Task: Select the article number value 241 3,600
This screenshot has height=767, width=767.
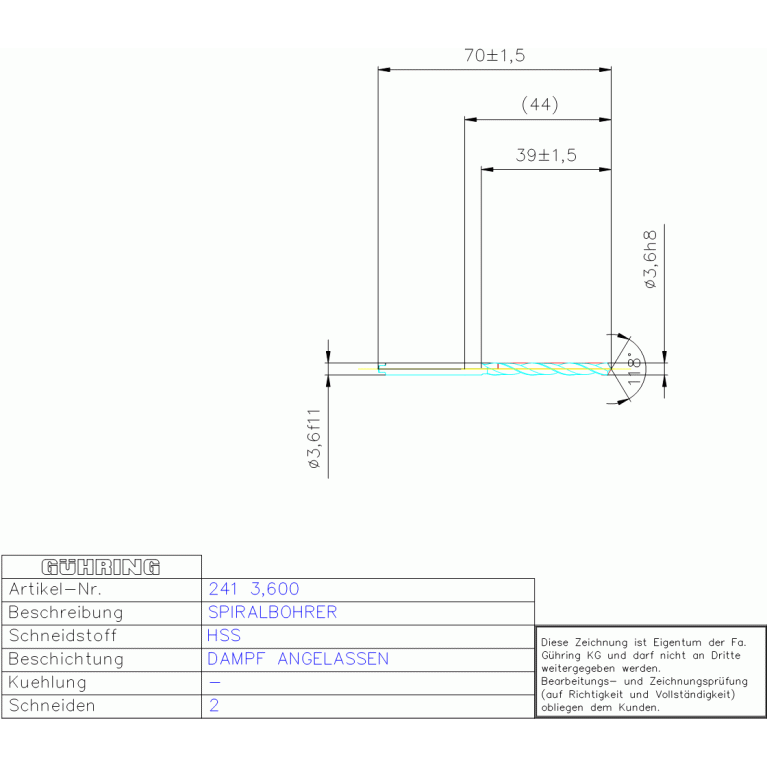Action: (253, 589)
